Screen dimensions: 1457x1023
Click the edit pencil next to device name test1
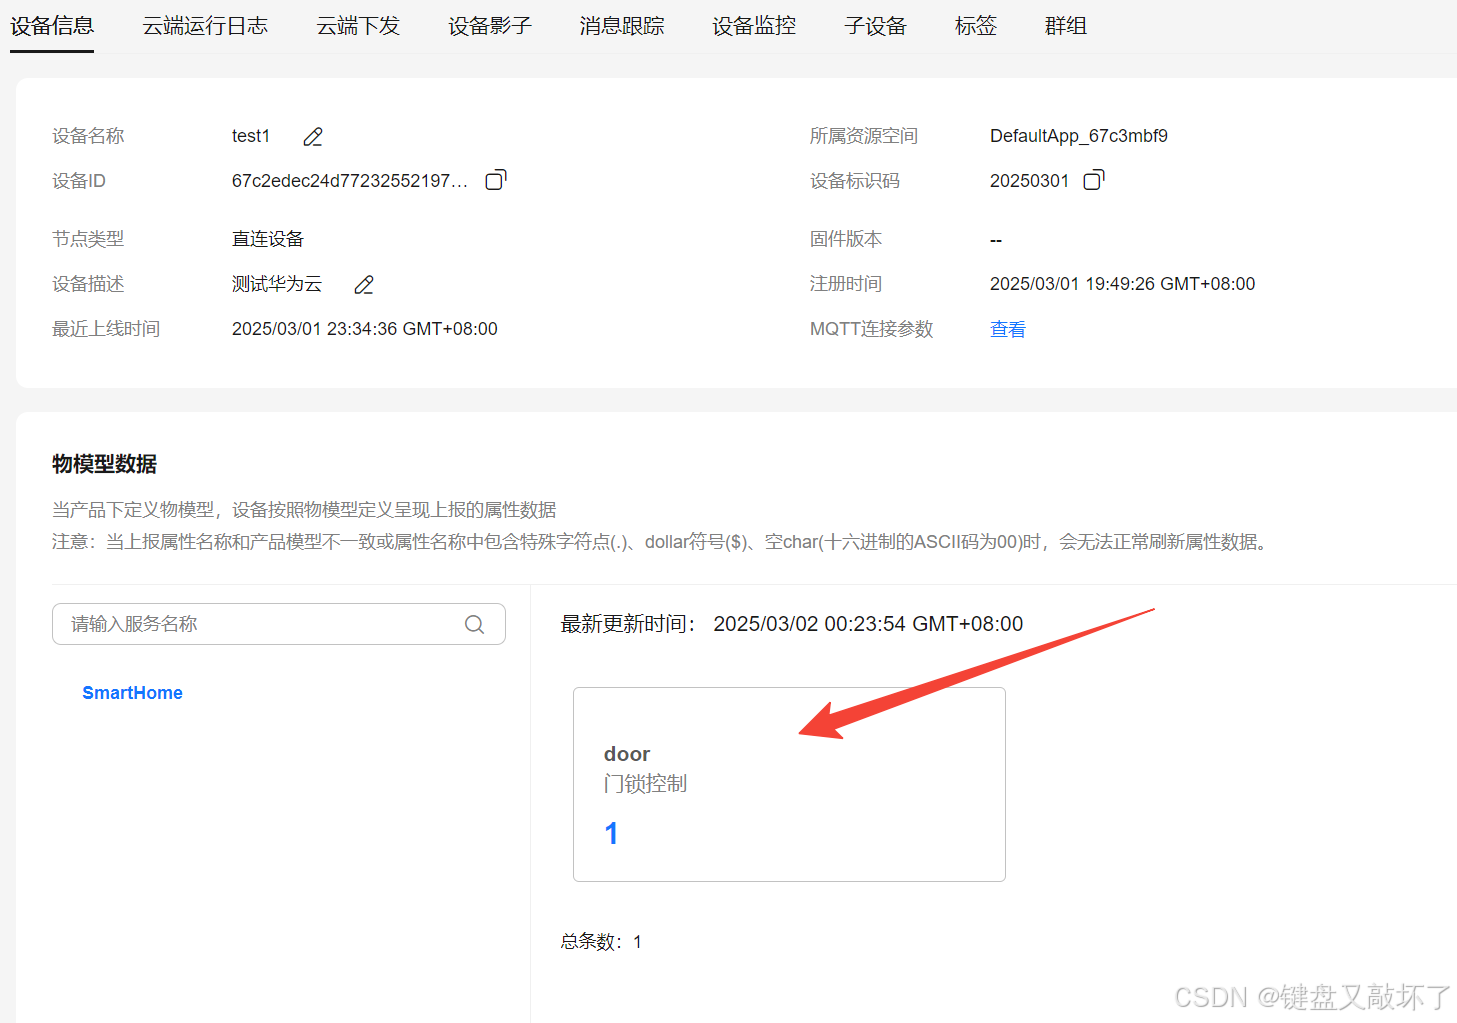point(311,136)
